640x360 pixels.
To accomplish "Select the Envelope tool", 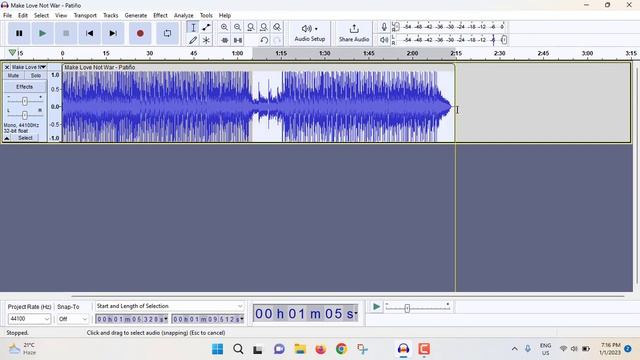I will [206, 27].
